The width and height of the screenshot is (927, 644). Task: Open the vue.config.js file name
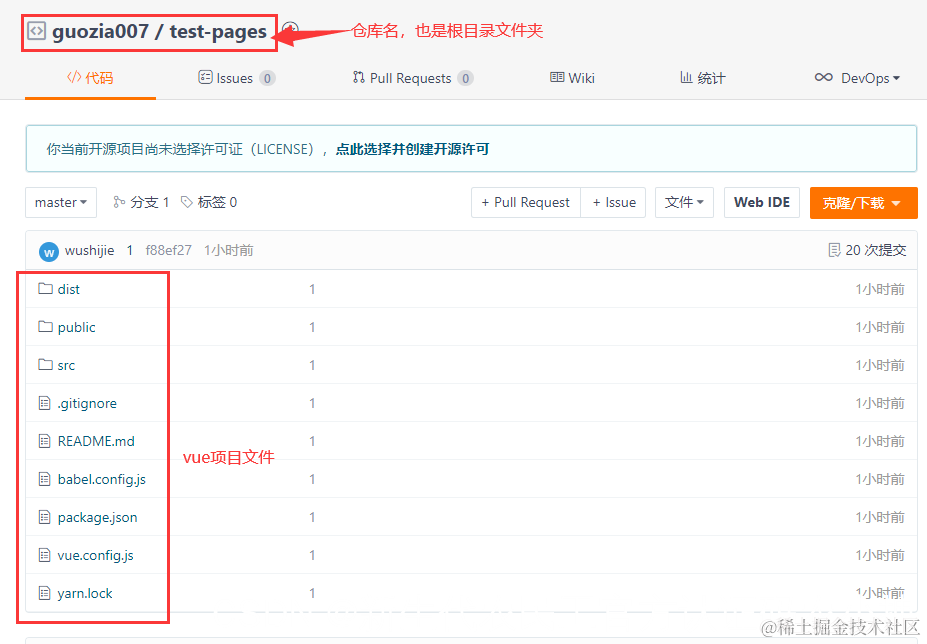(95, 555)
